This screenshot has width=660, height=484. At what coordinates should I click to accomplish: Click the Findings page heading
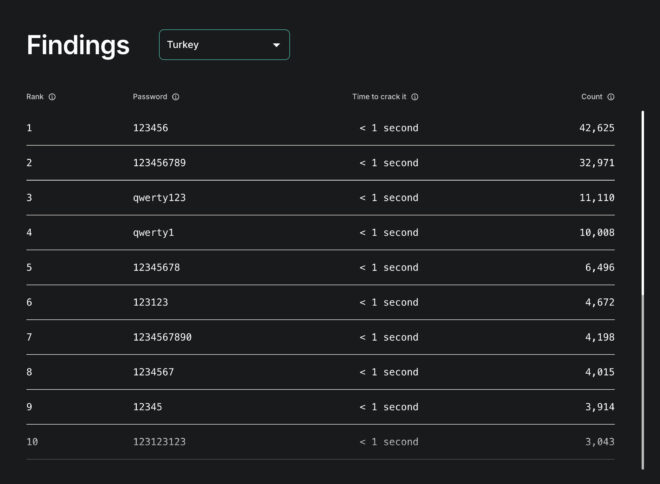[78, 45]
